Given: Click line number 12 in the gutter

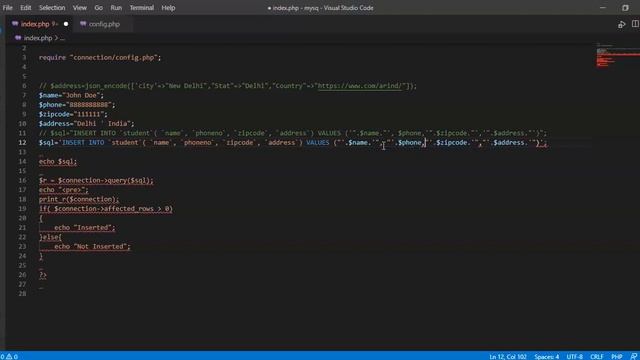Looking at the screenshot, I should tap(22, 142).
